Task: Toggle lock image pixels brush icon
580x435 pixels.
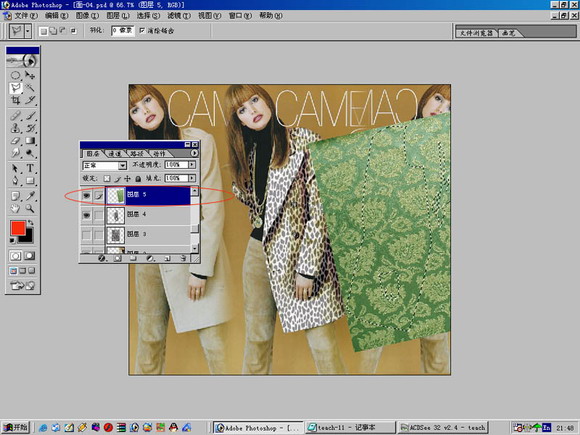Action: [x=117, y=179]
